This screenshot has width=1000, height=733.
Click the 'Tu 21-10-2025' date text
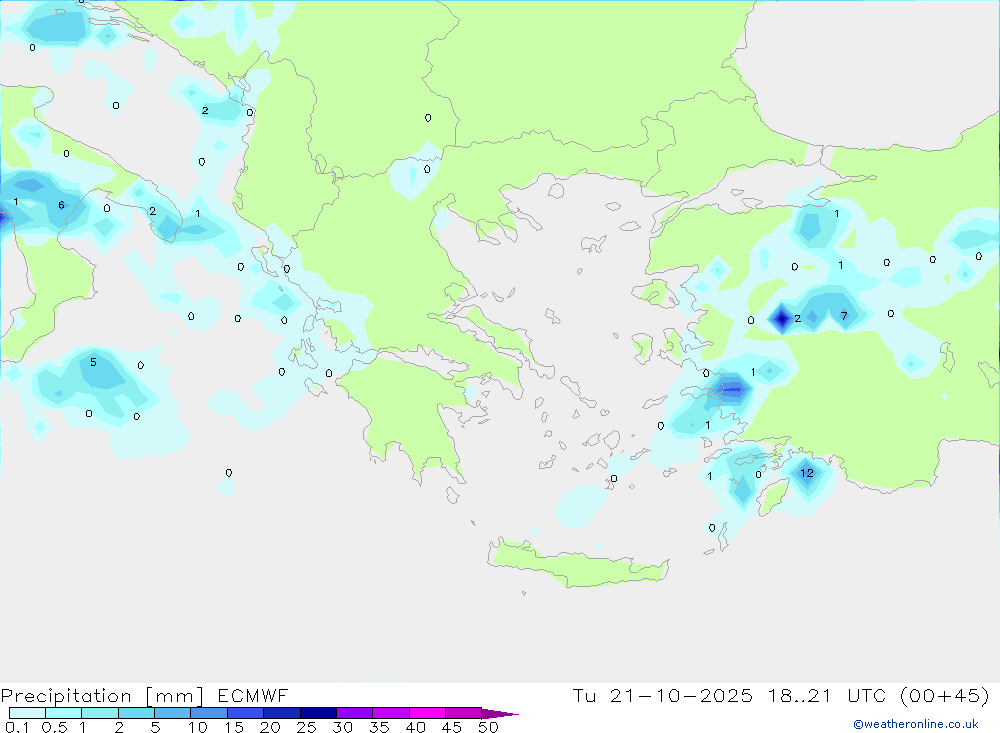pos(662,695)
